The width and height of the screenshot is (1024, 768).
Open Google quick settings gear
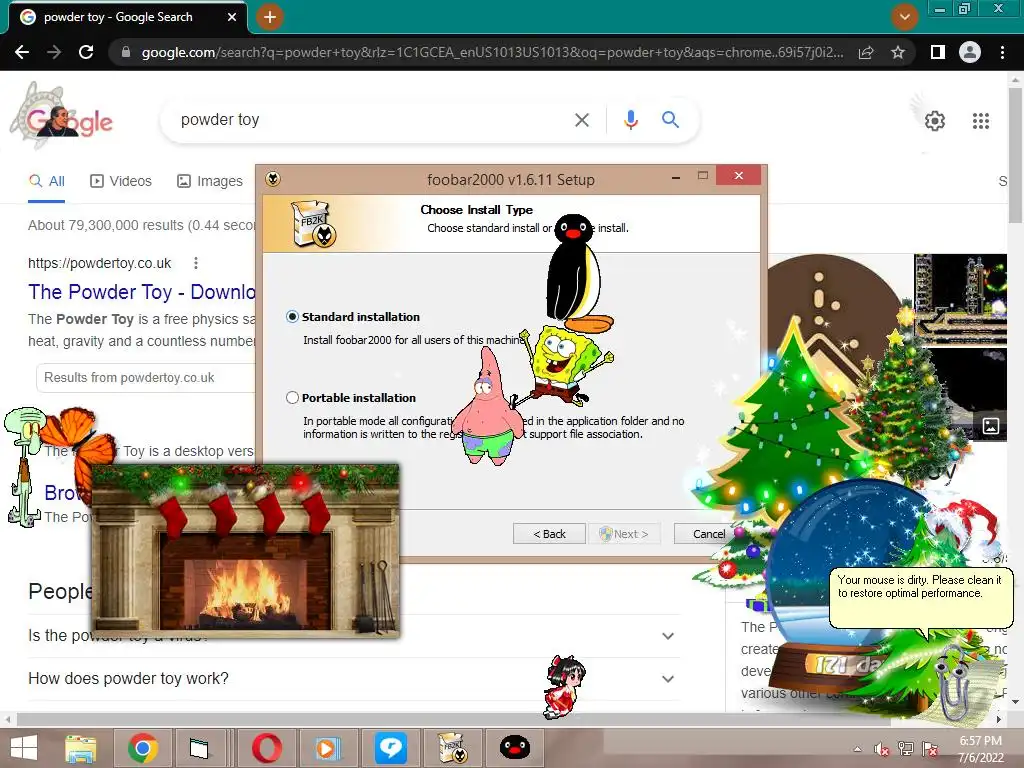point(935,121)
